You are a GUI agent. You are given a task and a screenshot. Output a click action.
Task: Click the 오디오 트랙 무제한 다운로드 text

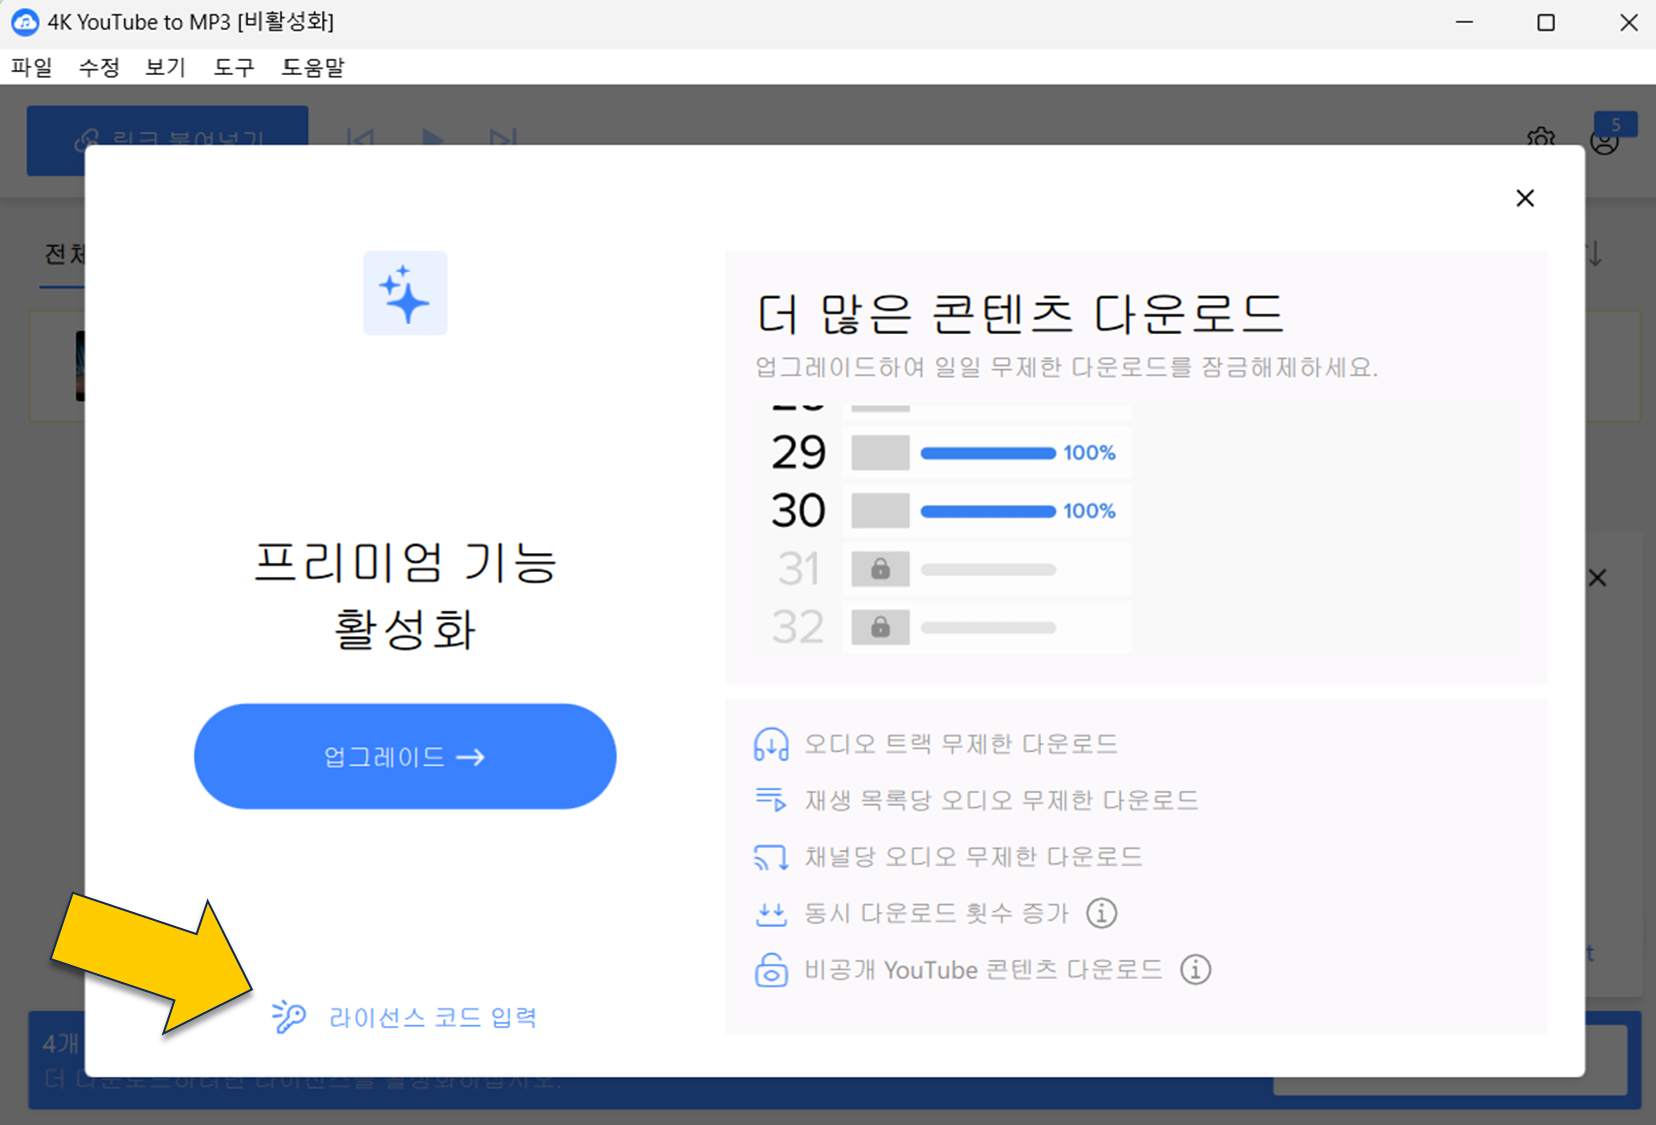961,744
